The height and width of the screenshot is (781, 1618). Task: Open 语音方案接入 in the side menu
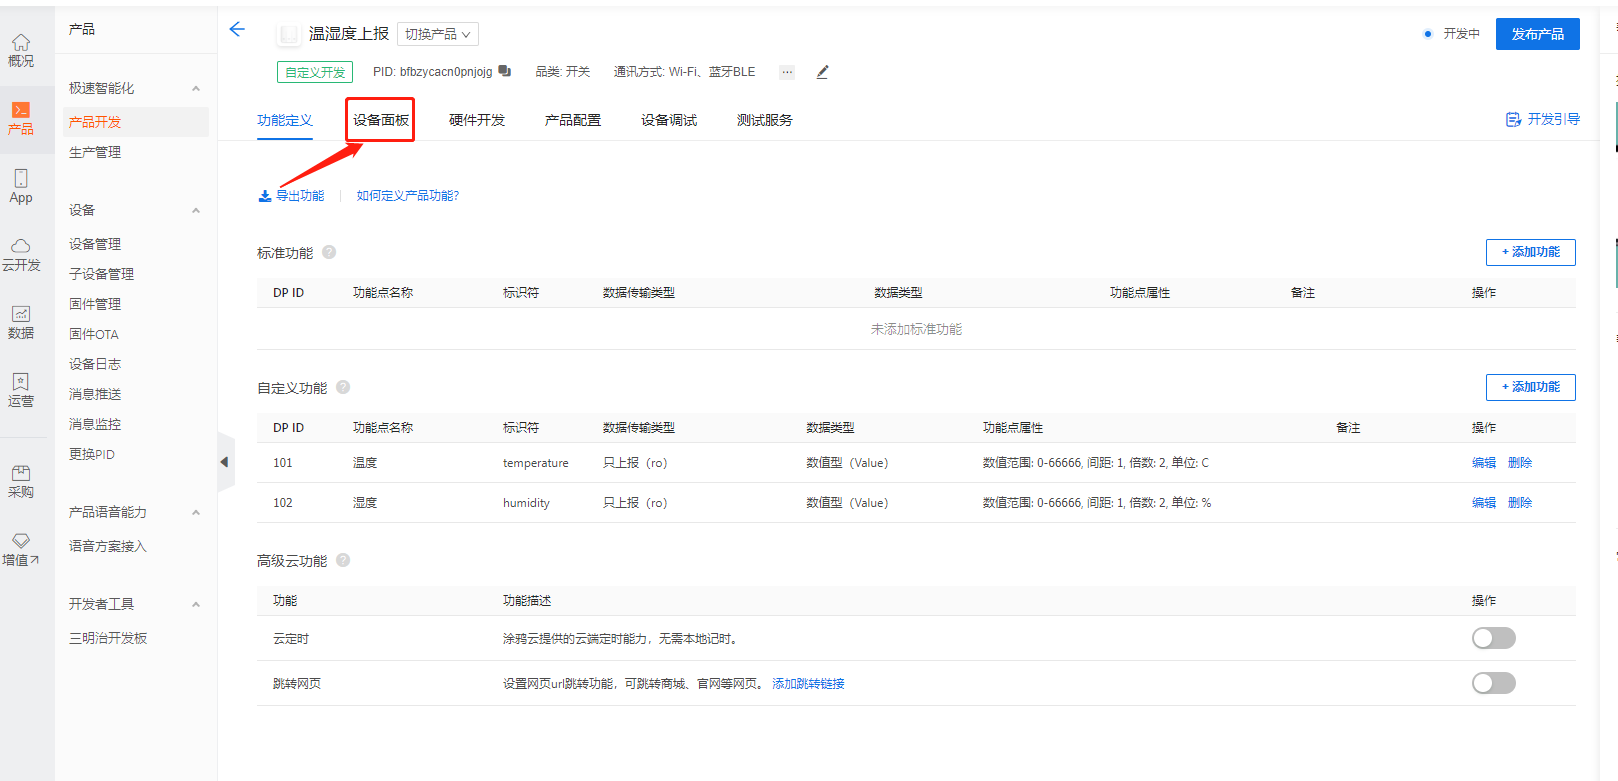[108, 546]
